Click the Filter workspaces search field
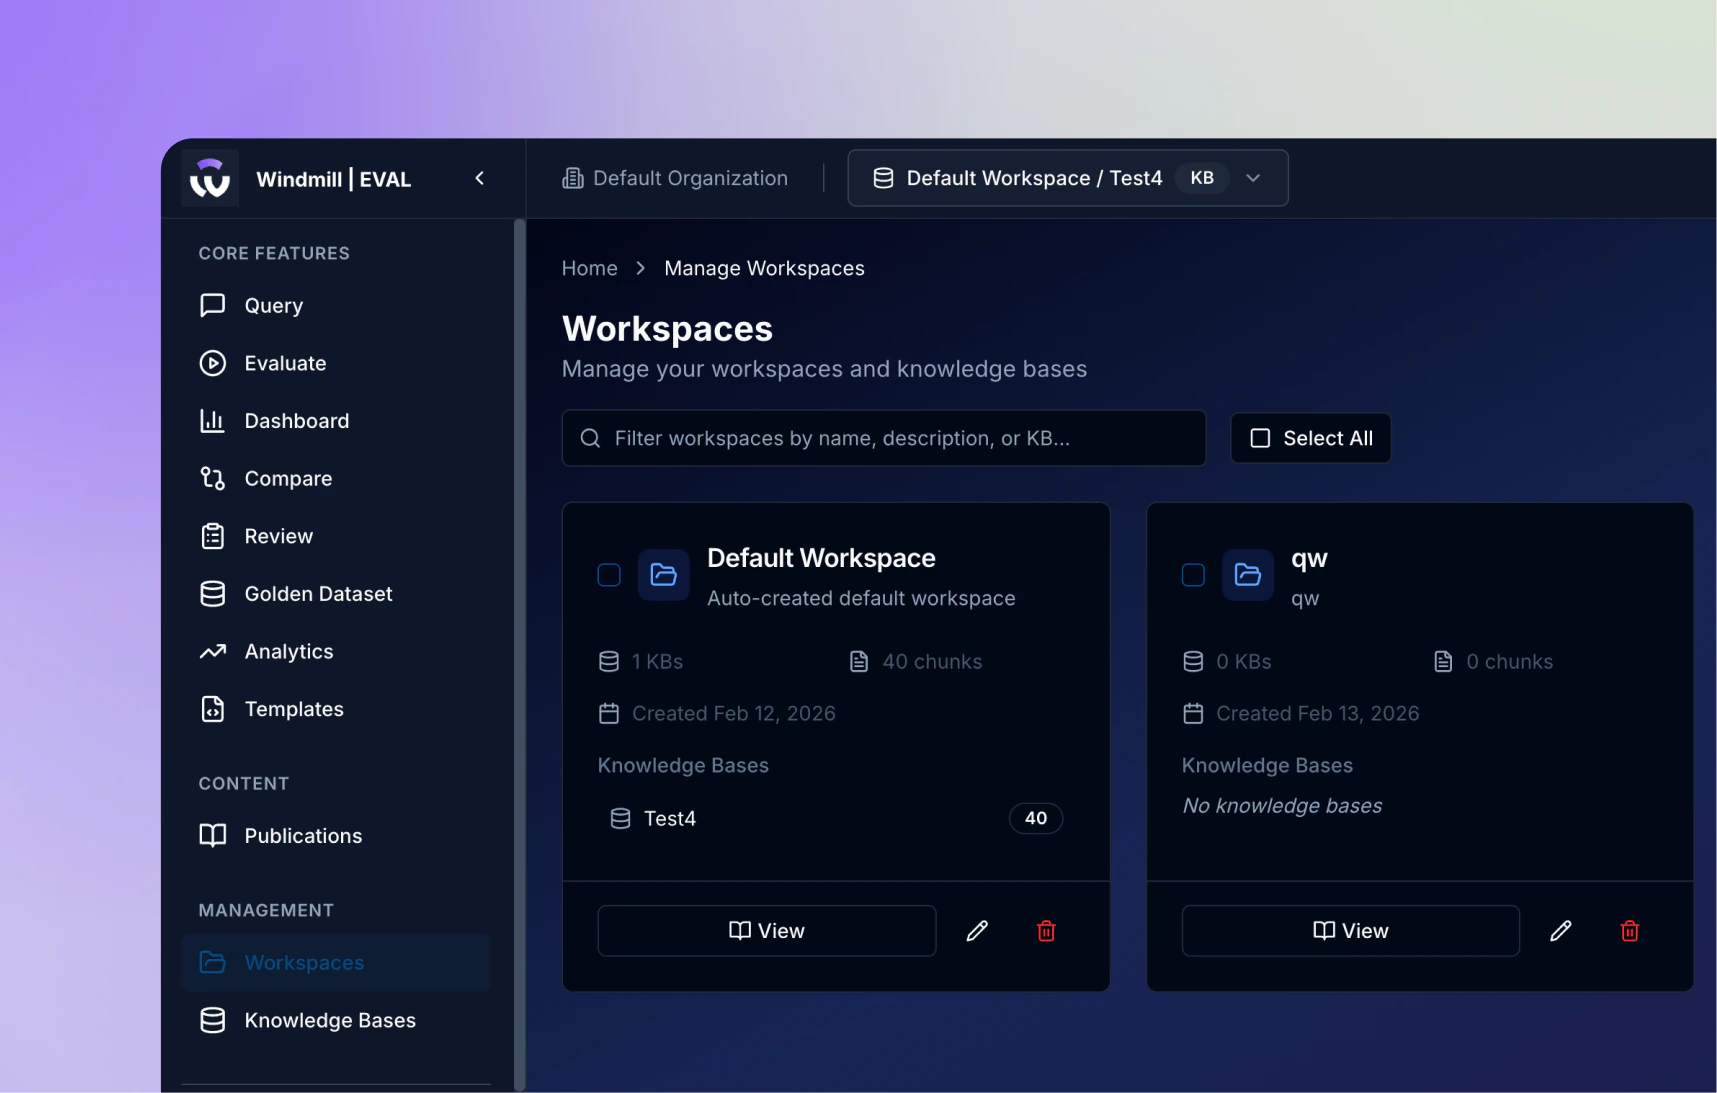 (884, 438)
